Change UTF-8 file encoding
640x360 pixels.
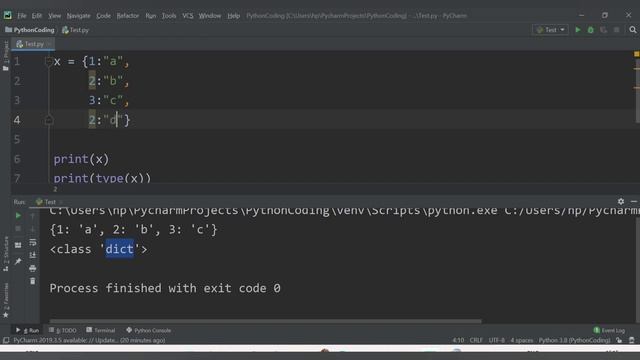tap(496, 340)
